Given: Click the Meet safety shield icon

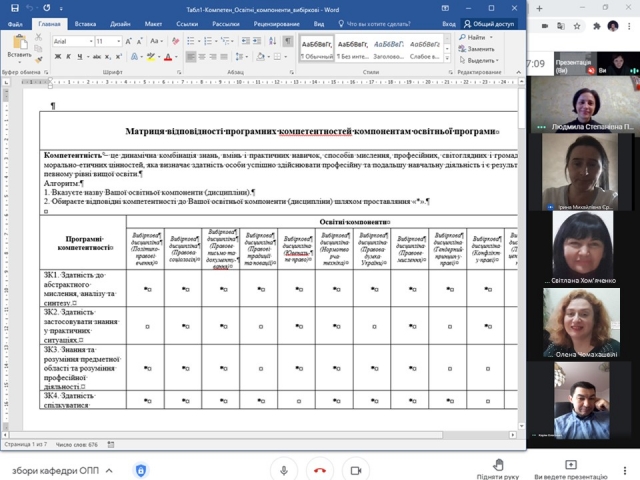Looking at the screenshot, I should click(141, 470).
